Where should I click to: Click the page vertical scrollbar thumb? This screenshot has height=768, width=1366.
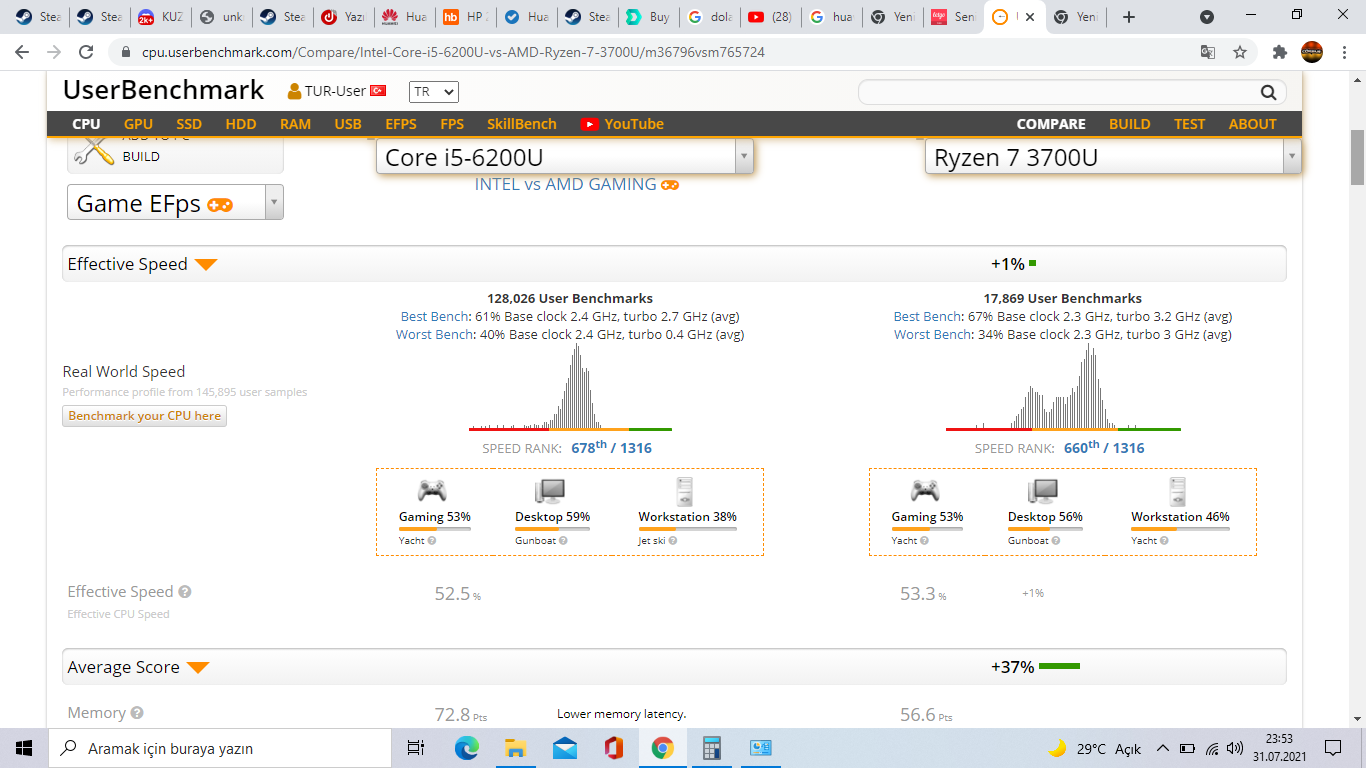point(1358,157)
